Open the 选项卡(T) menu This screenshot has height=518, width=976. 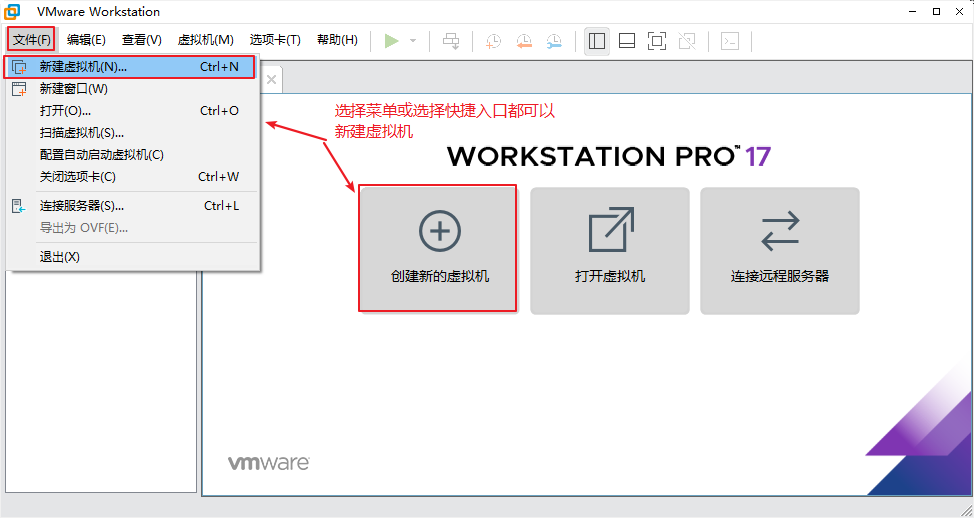(x=275, y=40)
